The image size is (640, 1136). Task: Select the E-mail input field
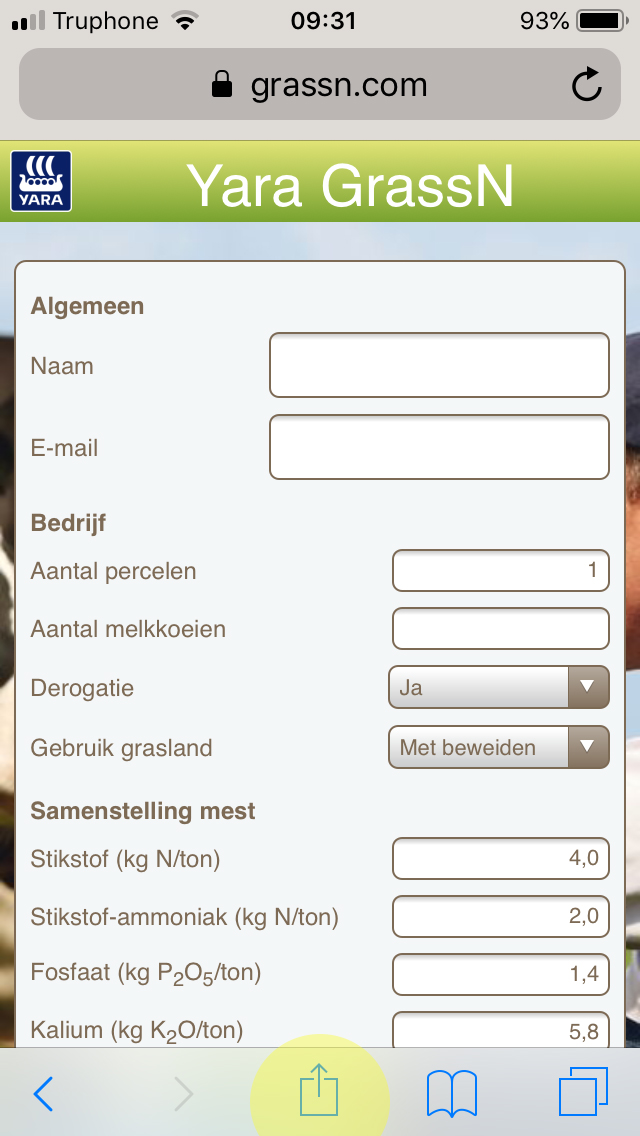point(438,447)
